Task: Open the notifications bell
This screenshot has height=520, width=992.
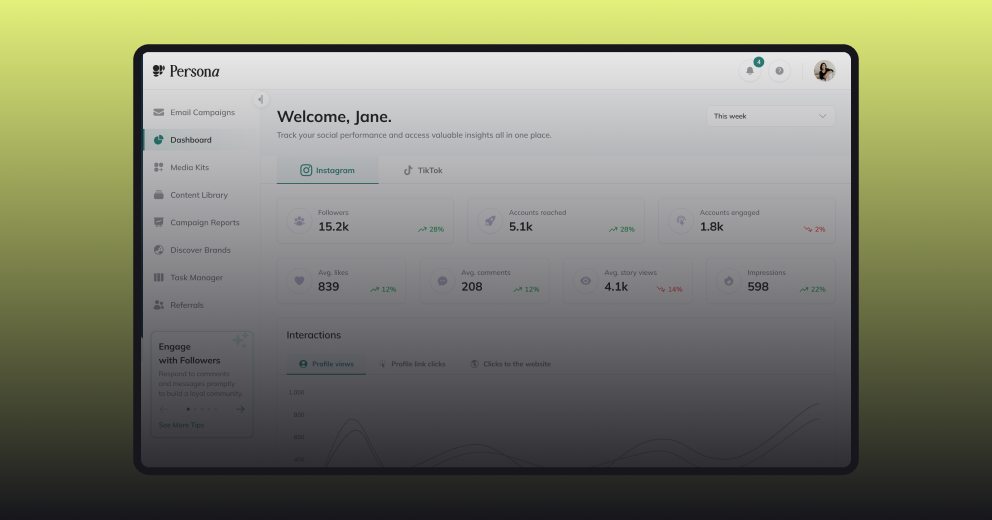Action: (750, 71)
